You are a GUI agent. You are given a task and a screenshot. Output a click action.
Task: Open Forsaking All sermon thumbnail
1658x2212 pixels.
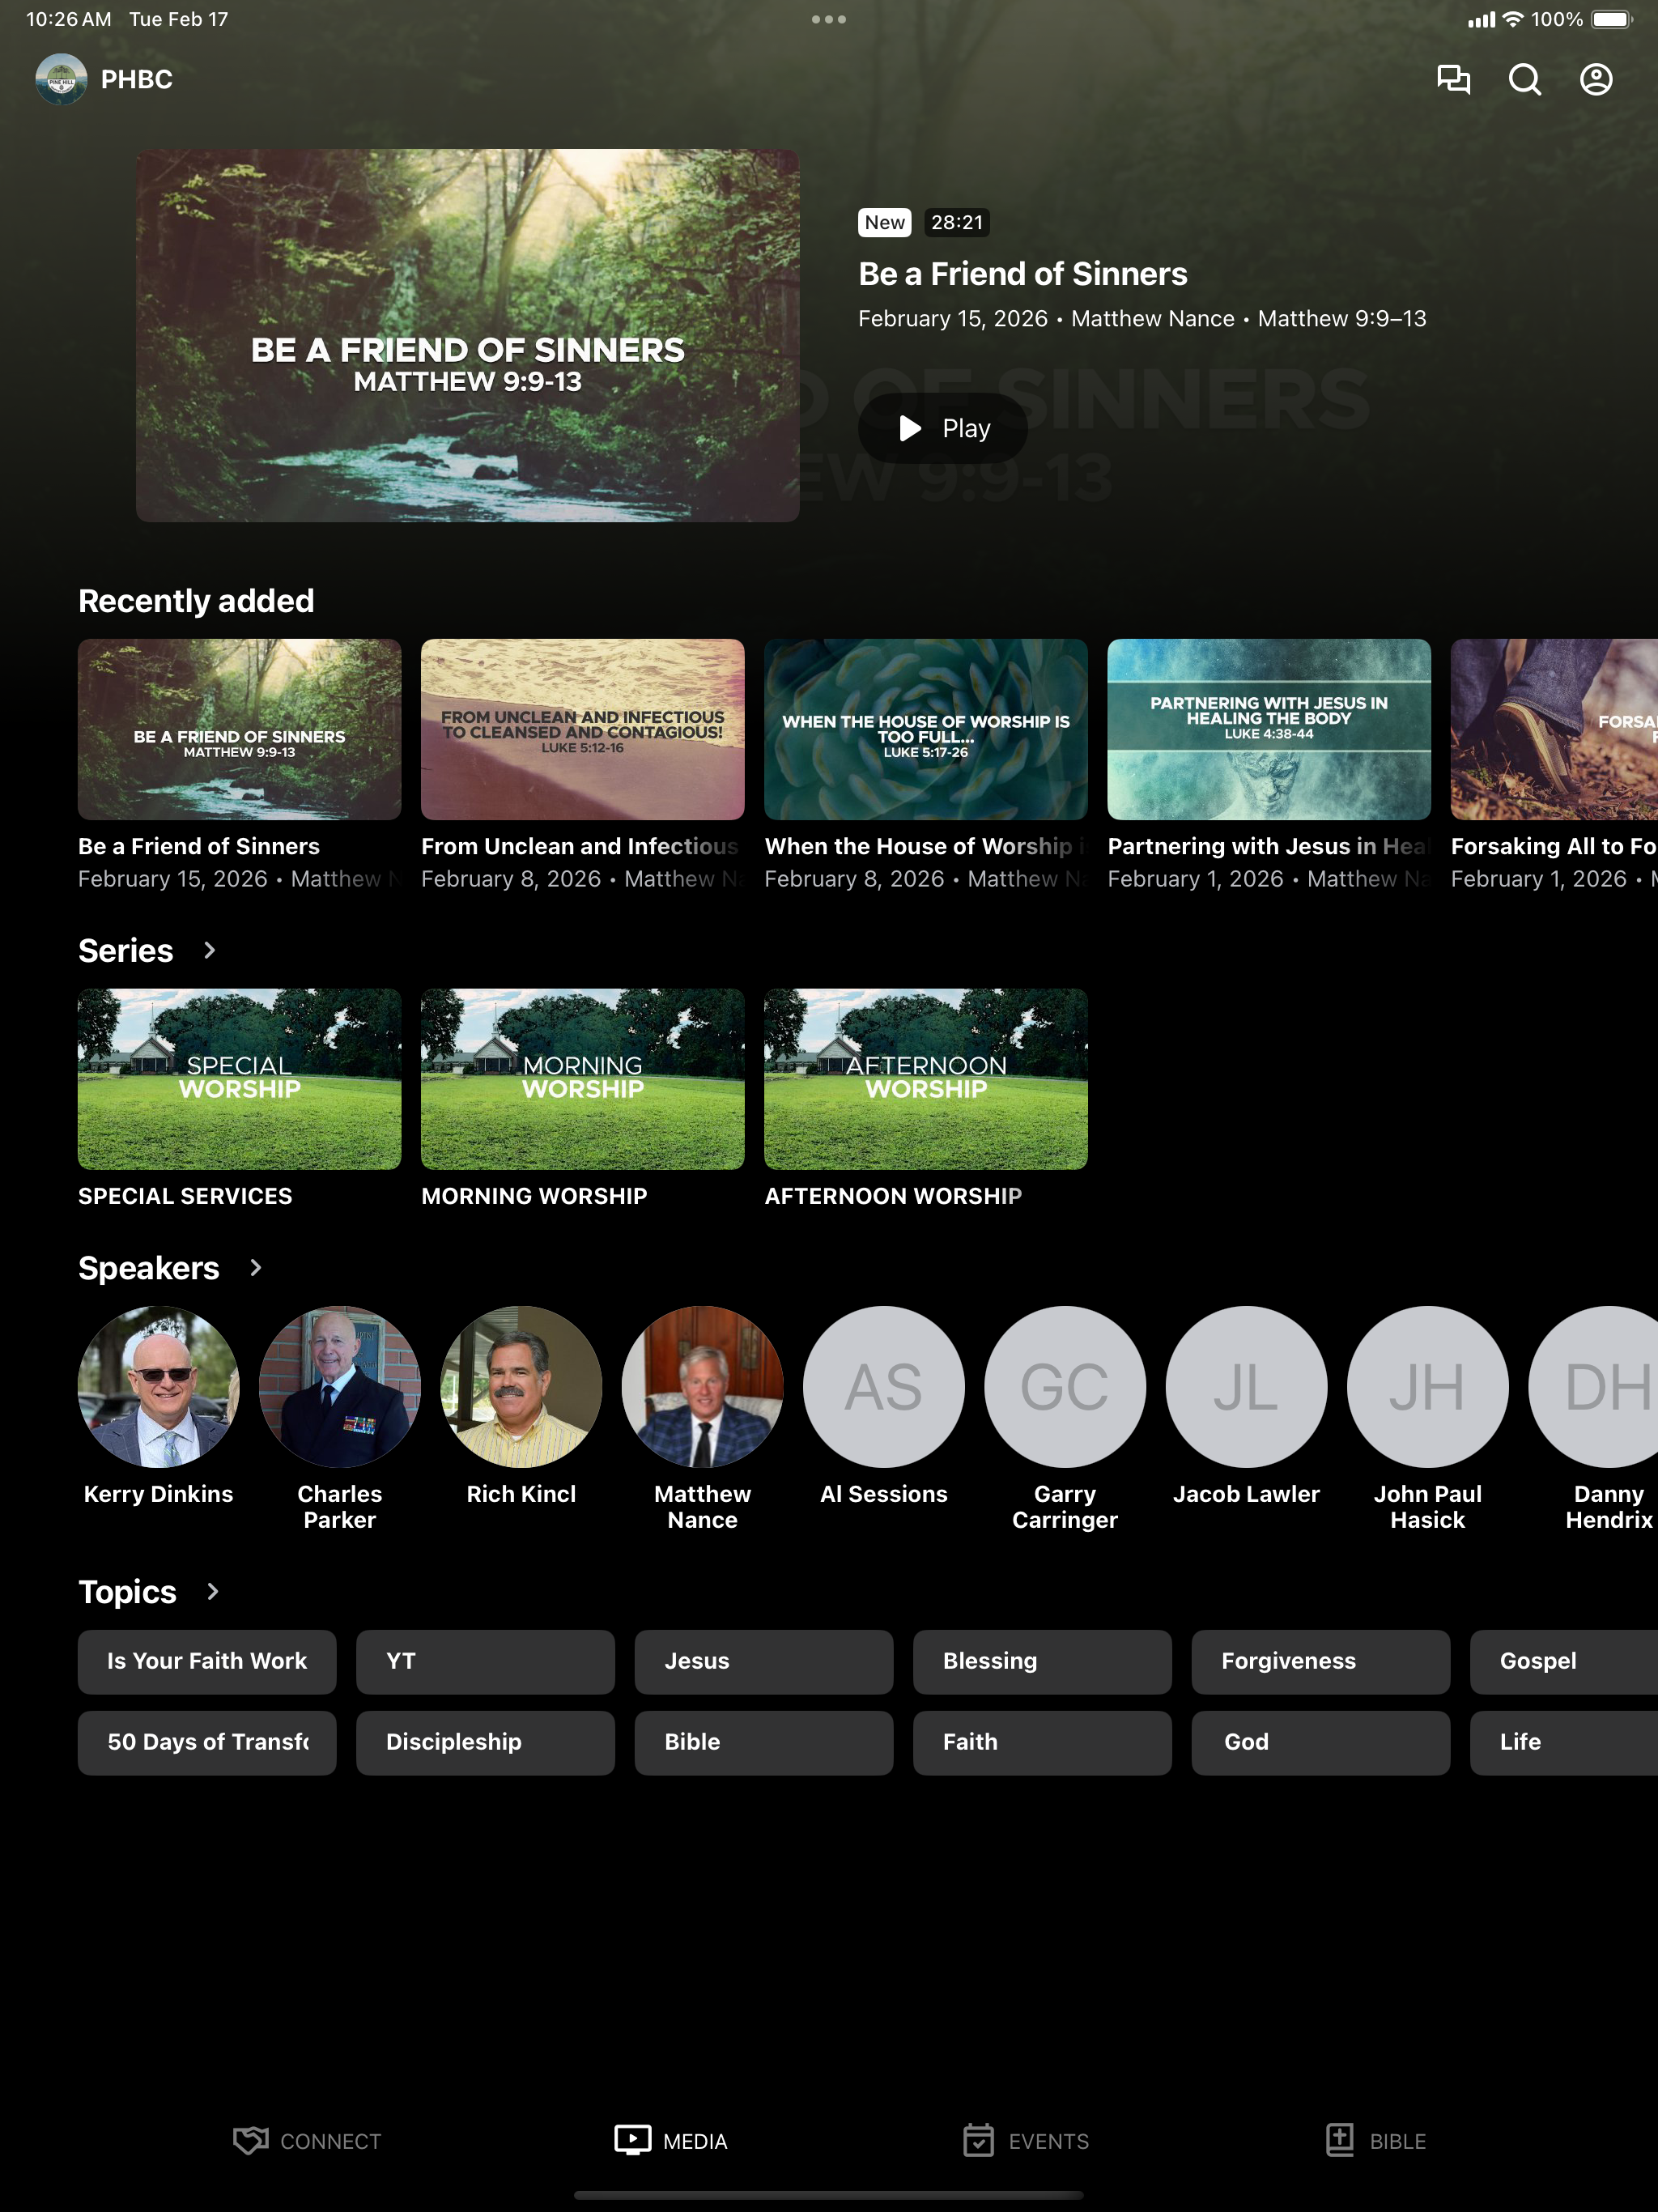coord(1555,729)
